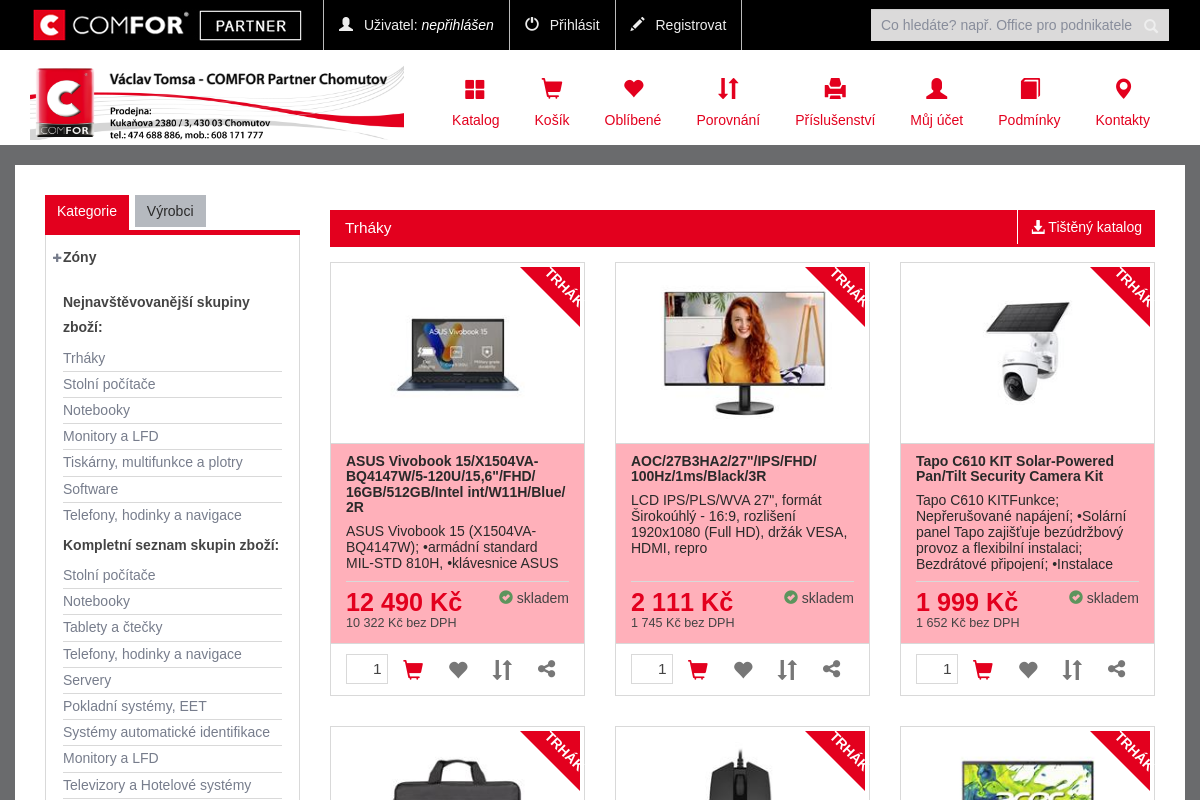
Task: Share the ASUS Vivobook 15 product
Action: click(547, 669)
